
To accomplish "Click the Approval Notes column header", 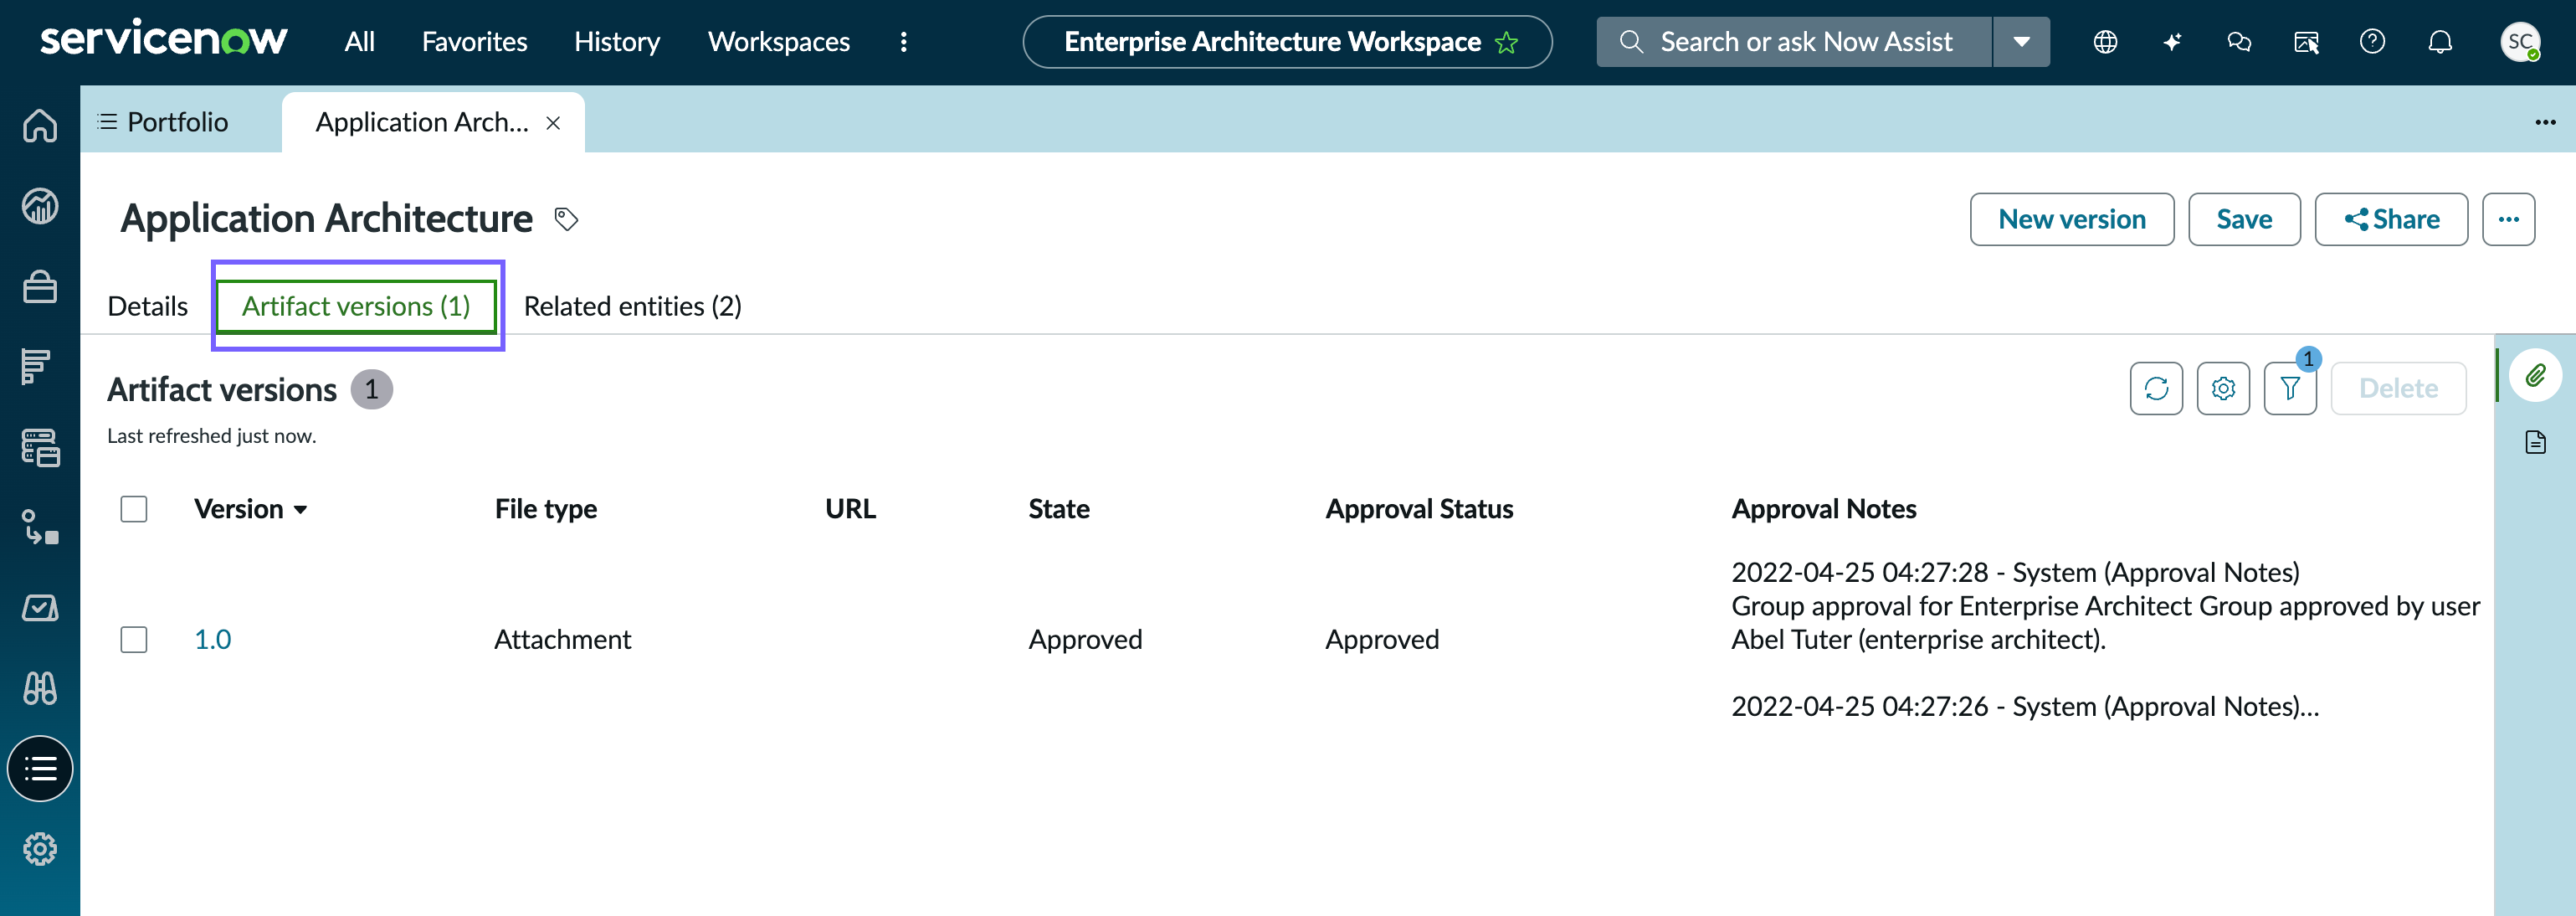I will point(1824,509).
